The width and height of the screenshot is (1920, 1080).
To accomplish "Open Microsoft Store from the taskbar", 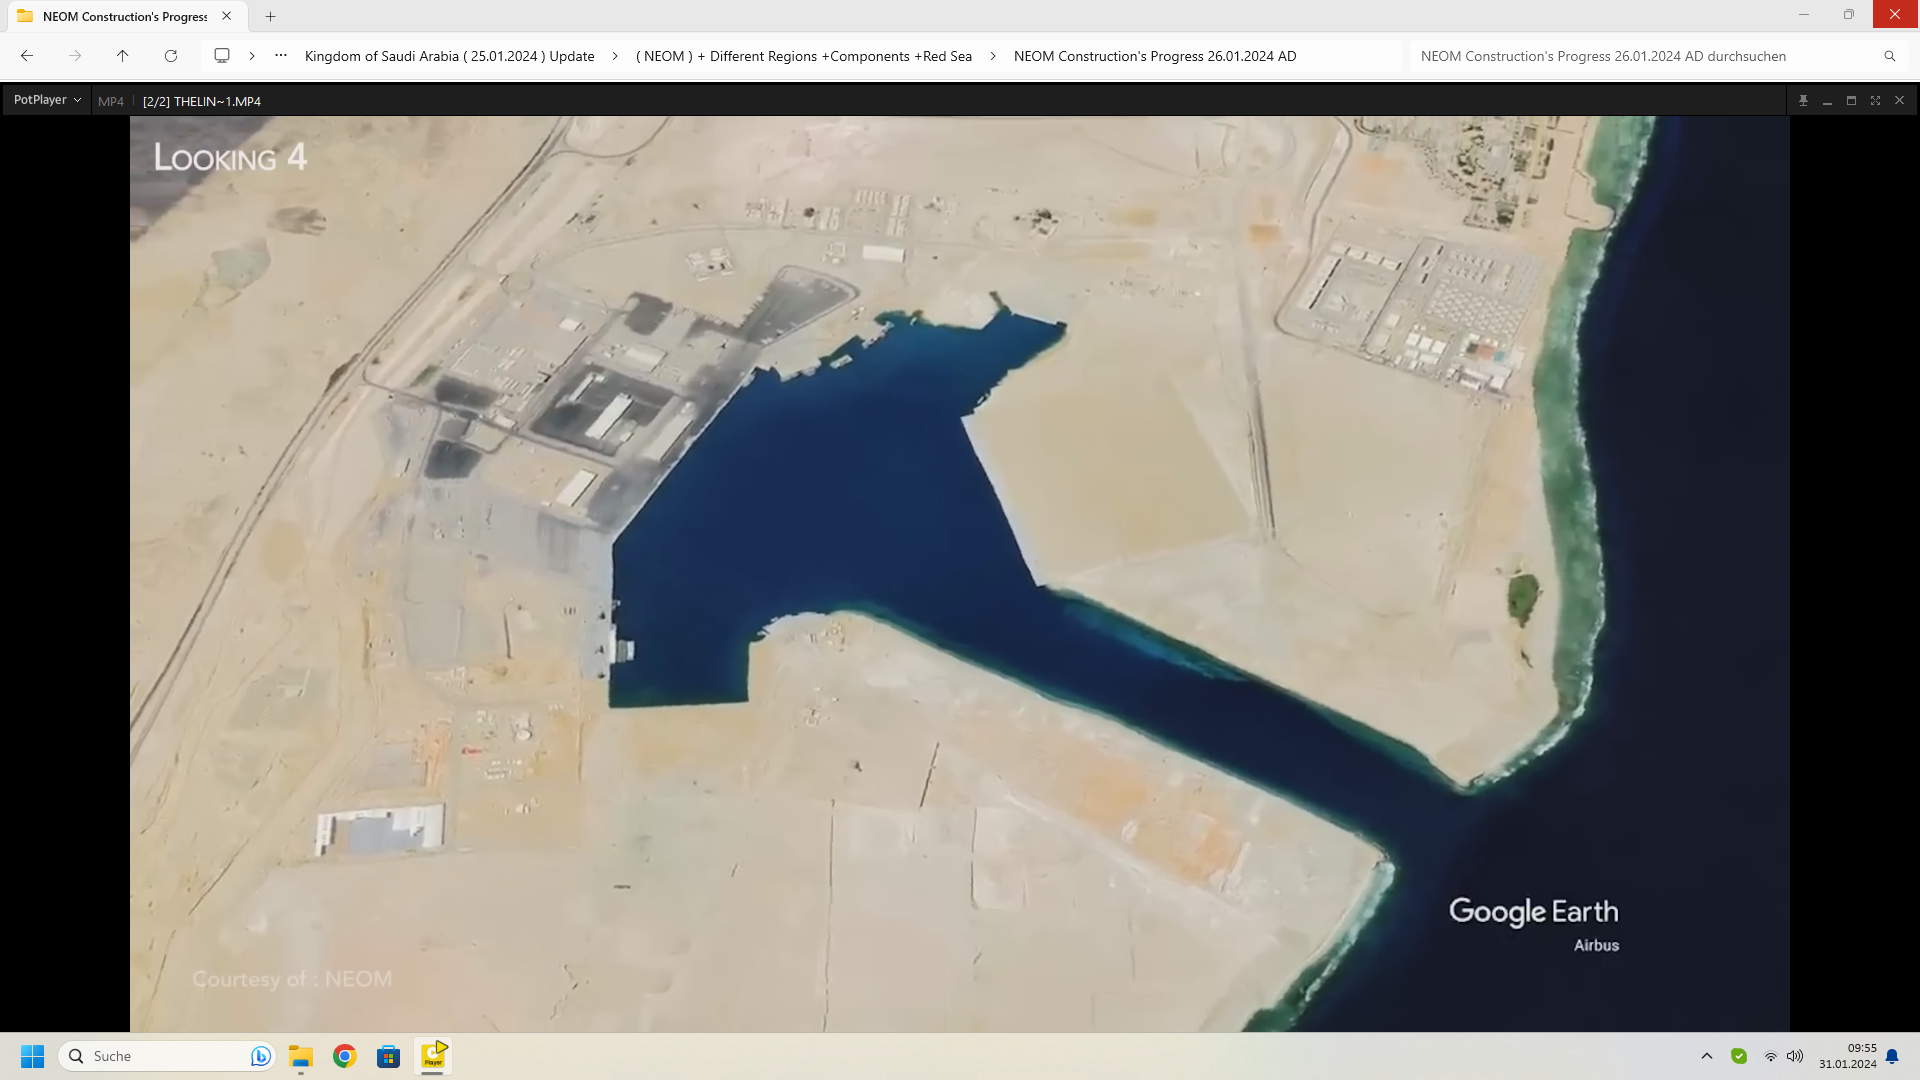I will pos(389,1056).
